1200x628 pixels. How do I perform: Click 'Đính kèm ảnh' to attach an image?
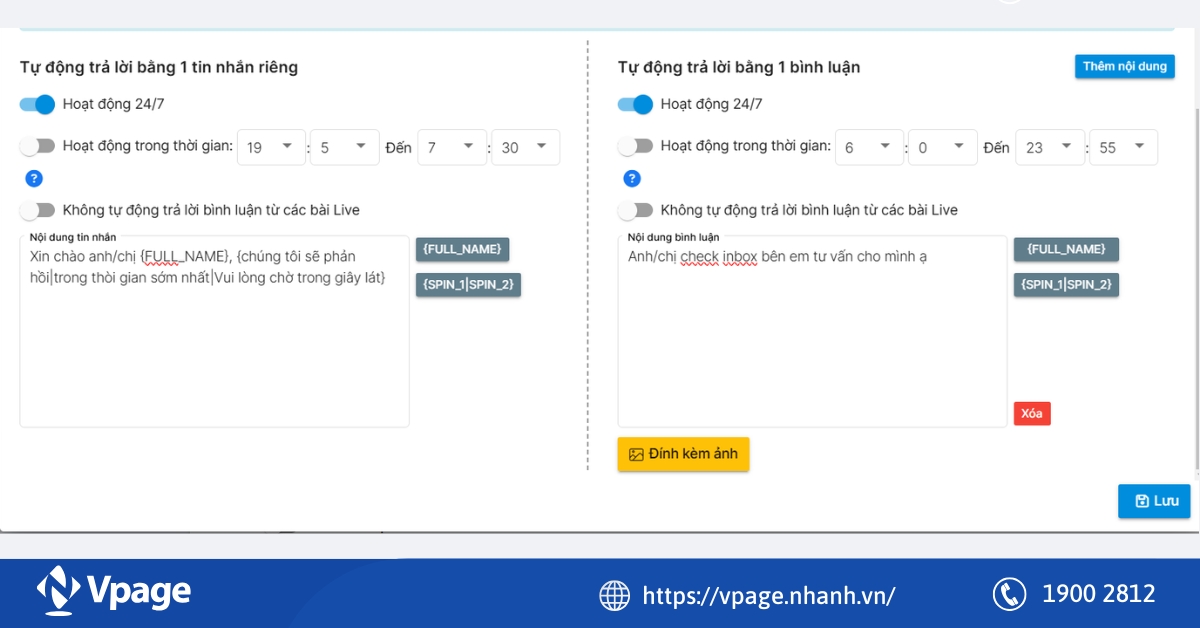(x=683, y=454)
